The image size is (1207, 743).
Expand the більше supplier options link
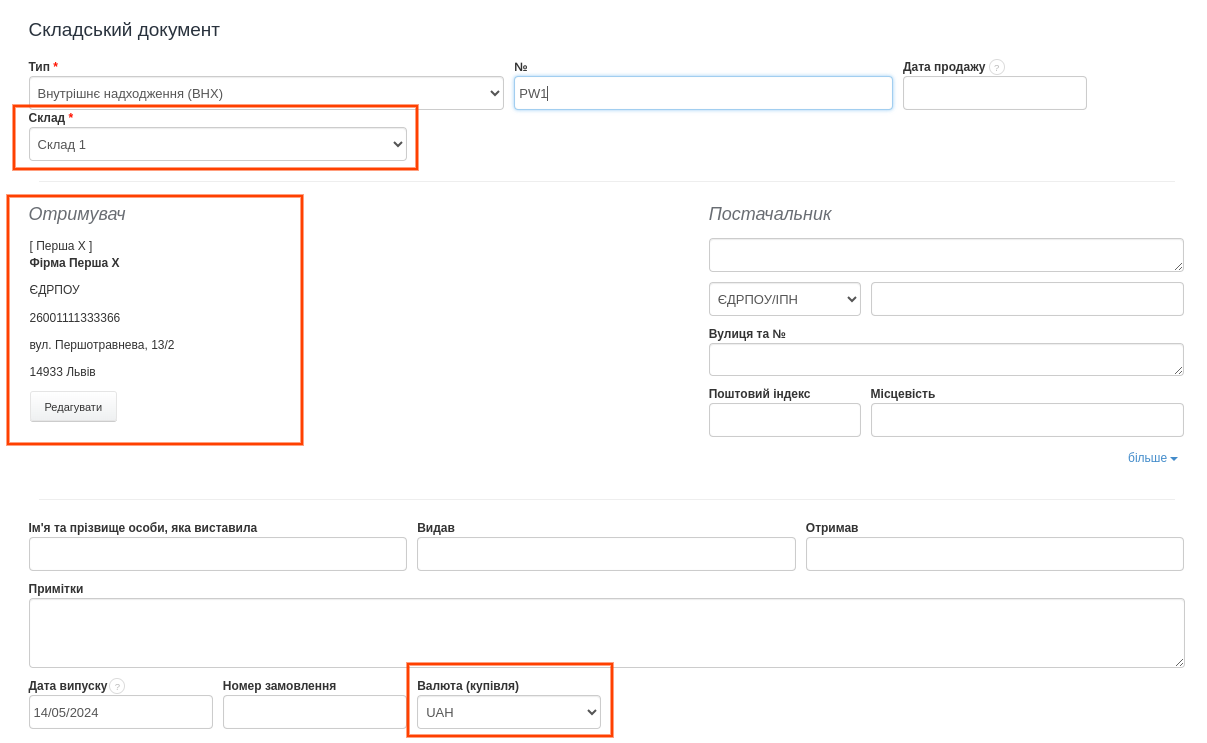[1152, 458]
